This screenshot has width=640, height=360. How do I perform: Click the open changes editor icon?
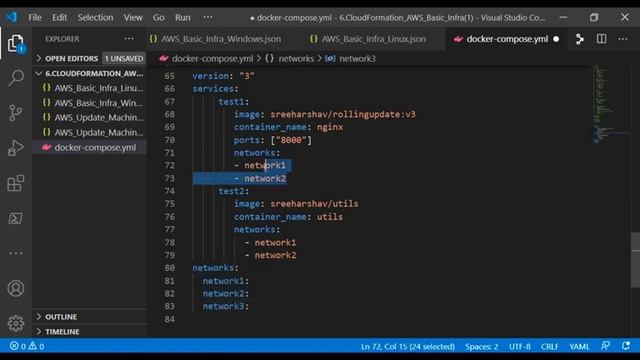579,39
